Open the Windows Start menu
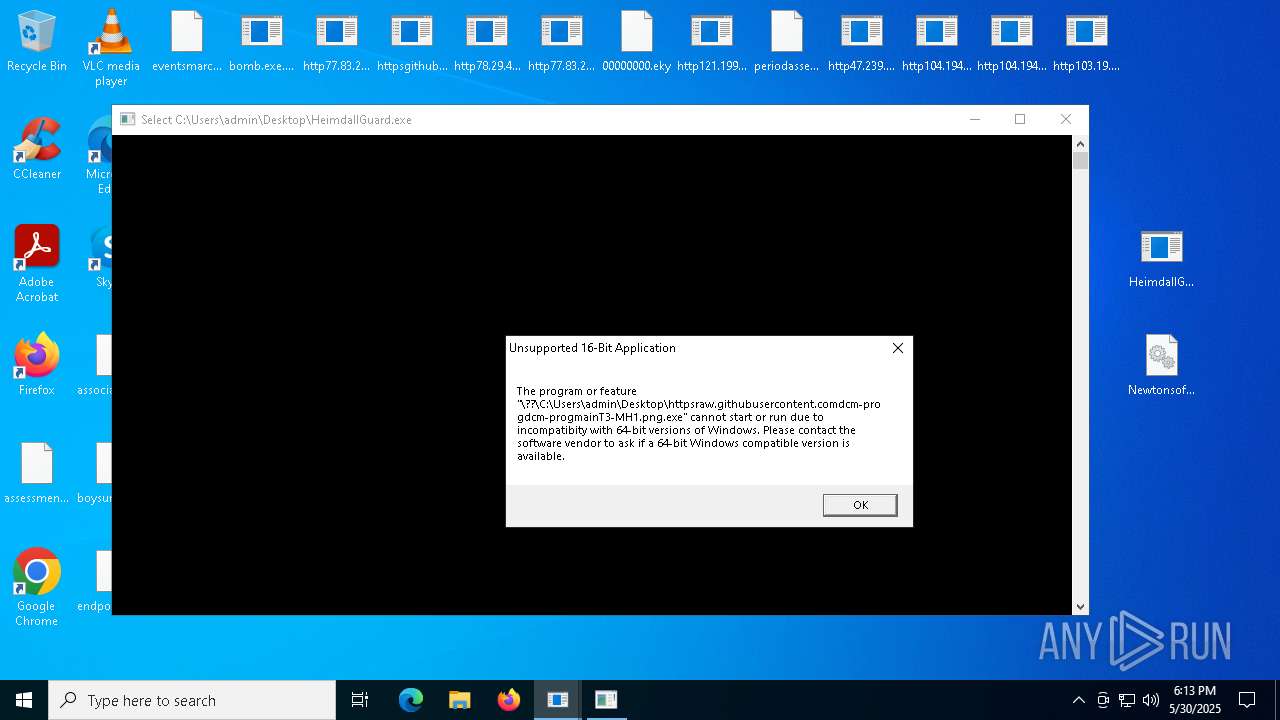The height and width of the screenshot is (720, 1280). 24,700
